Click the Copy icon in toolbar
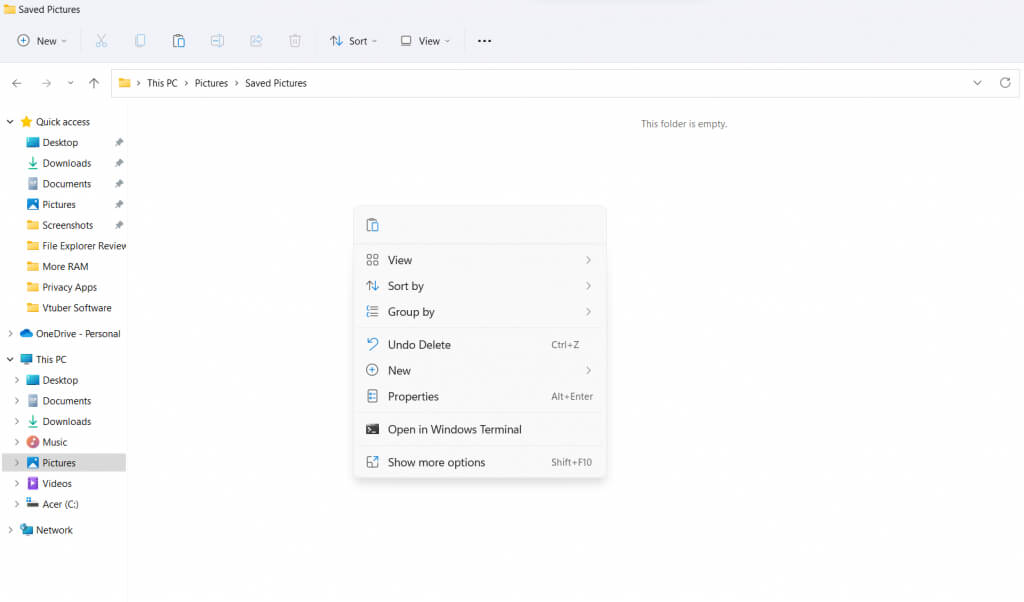Viewport: 1024px width, 602px height. click(140, 41)
